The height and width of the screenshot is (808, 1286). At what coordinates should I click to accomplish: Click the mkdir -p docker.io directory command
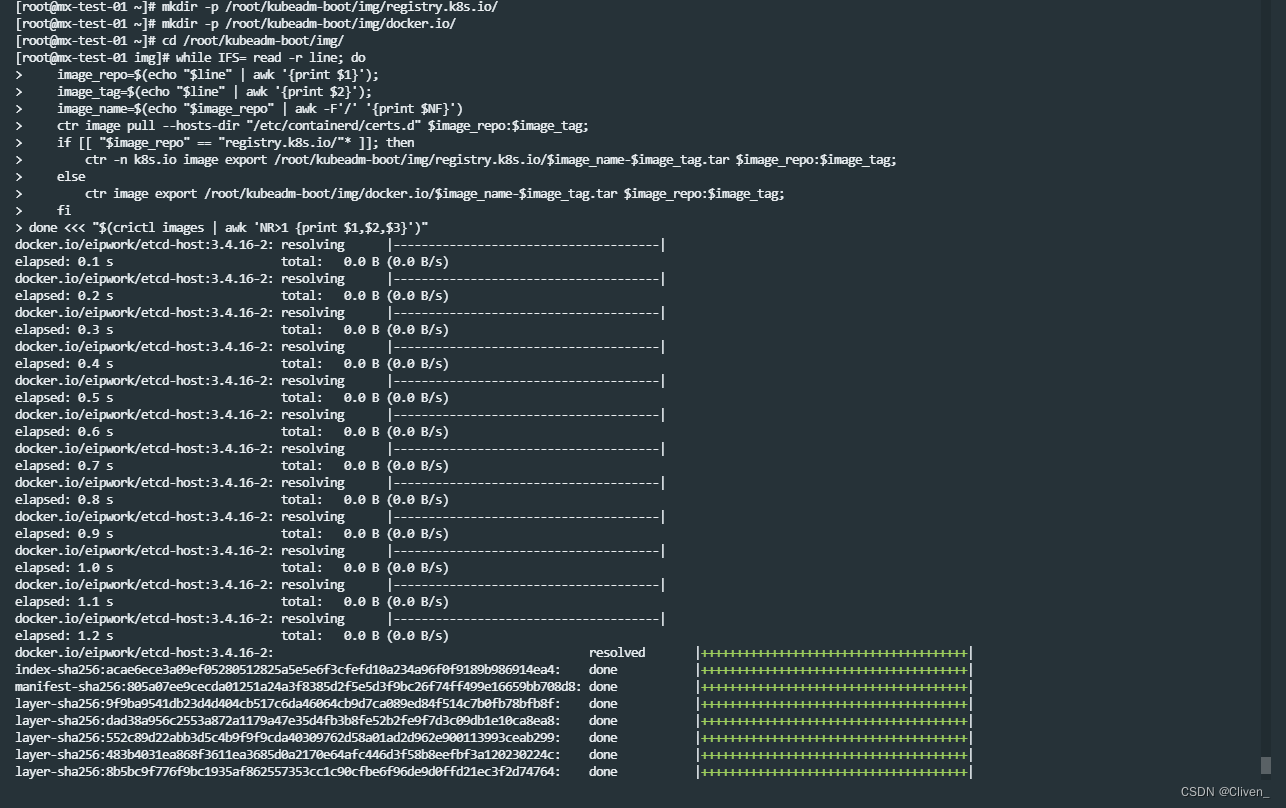pos(235,24)
